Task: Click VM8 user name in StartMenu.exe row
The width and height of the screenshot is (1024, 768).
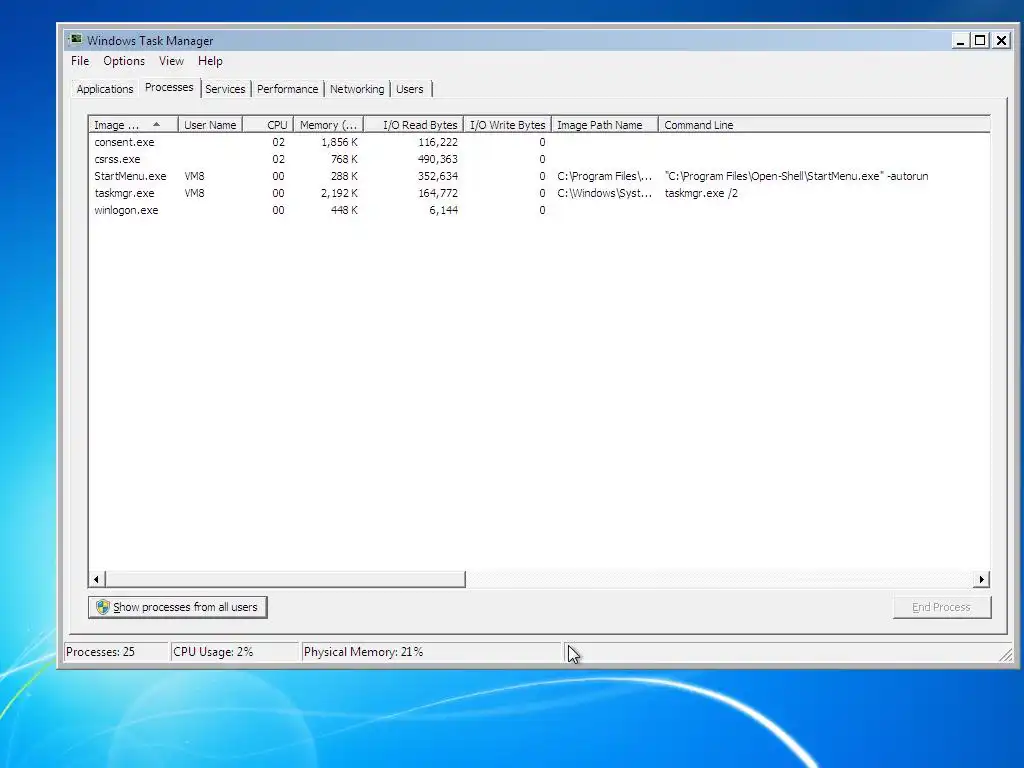Action: (x=195, y=176)
